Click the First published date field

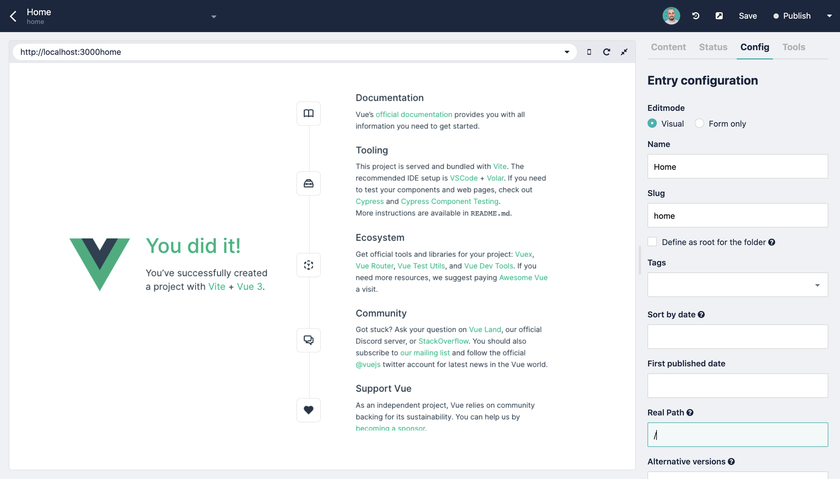click(738, 386)
